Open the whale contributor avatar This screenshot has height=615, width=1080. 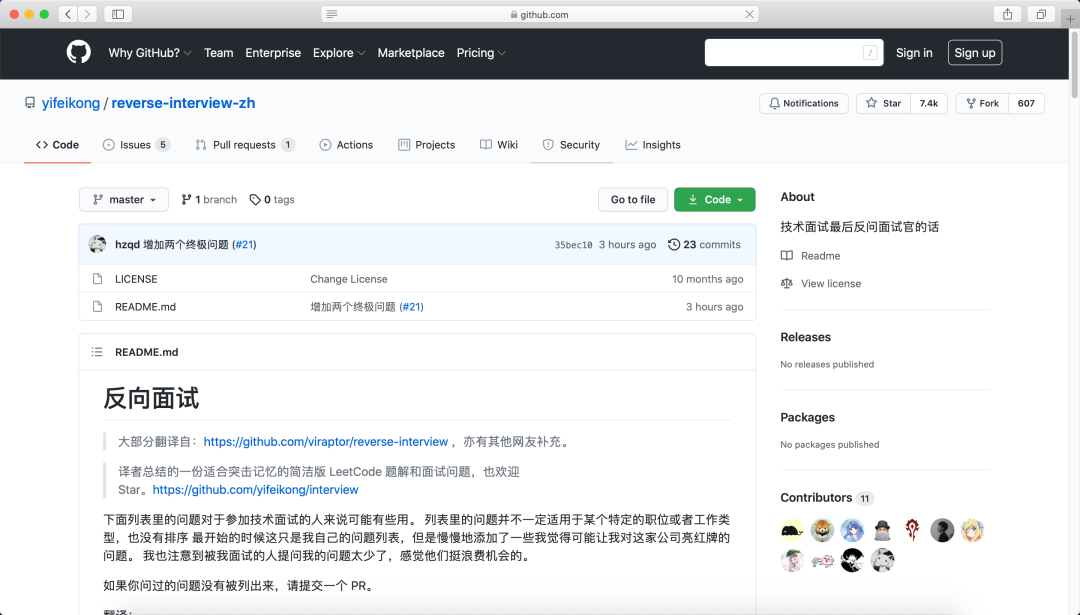pos(792,530)
